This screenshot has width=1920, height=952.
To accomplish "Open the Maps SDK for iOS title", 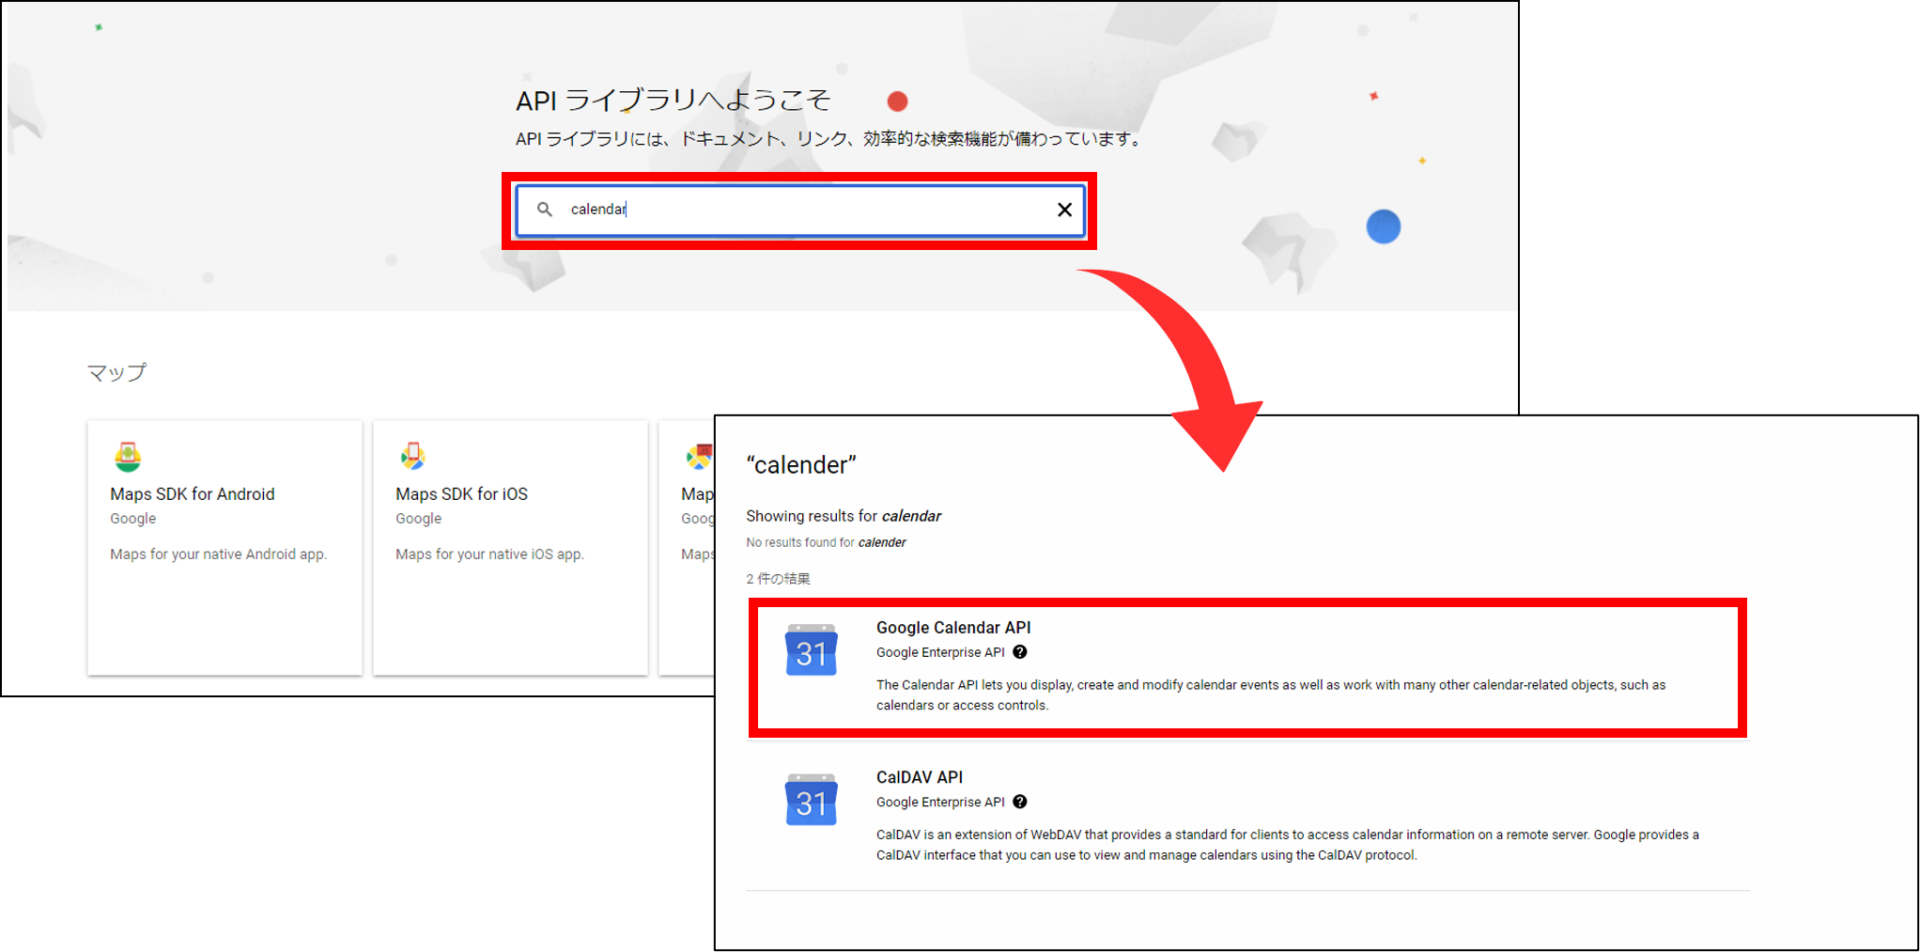I will [x=461, y=494].
